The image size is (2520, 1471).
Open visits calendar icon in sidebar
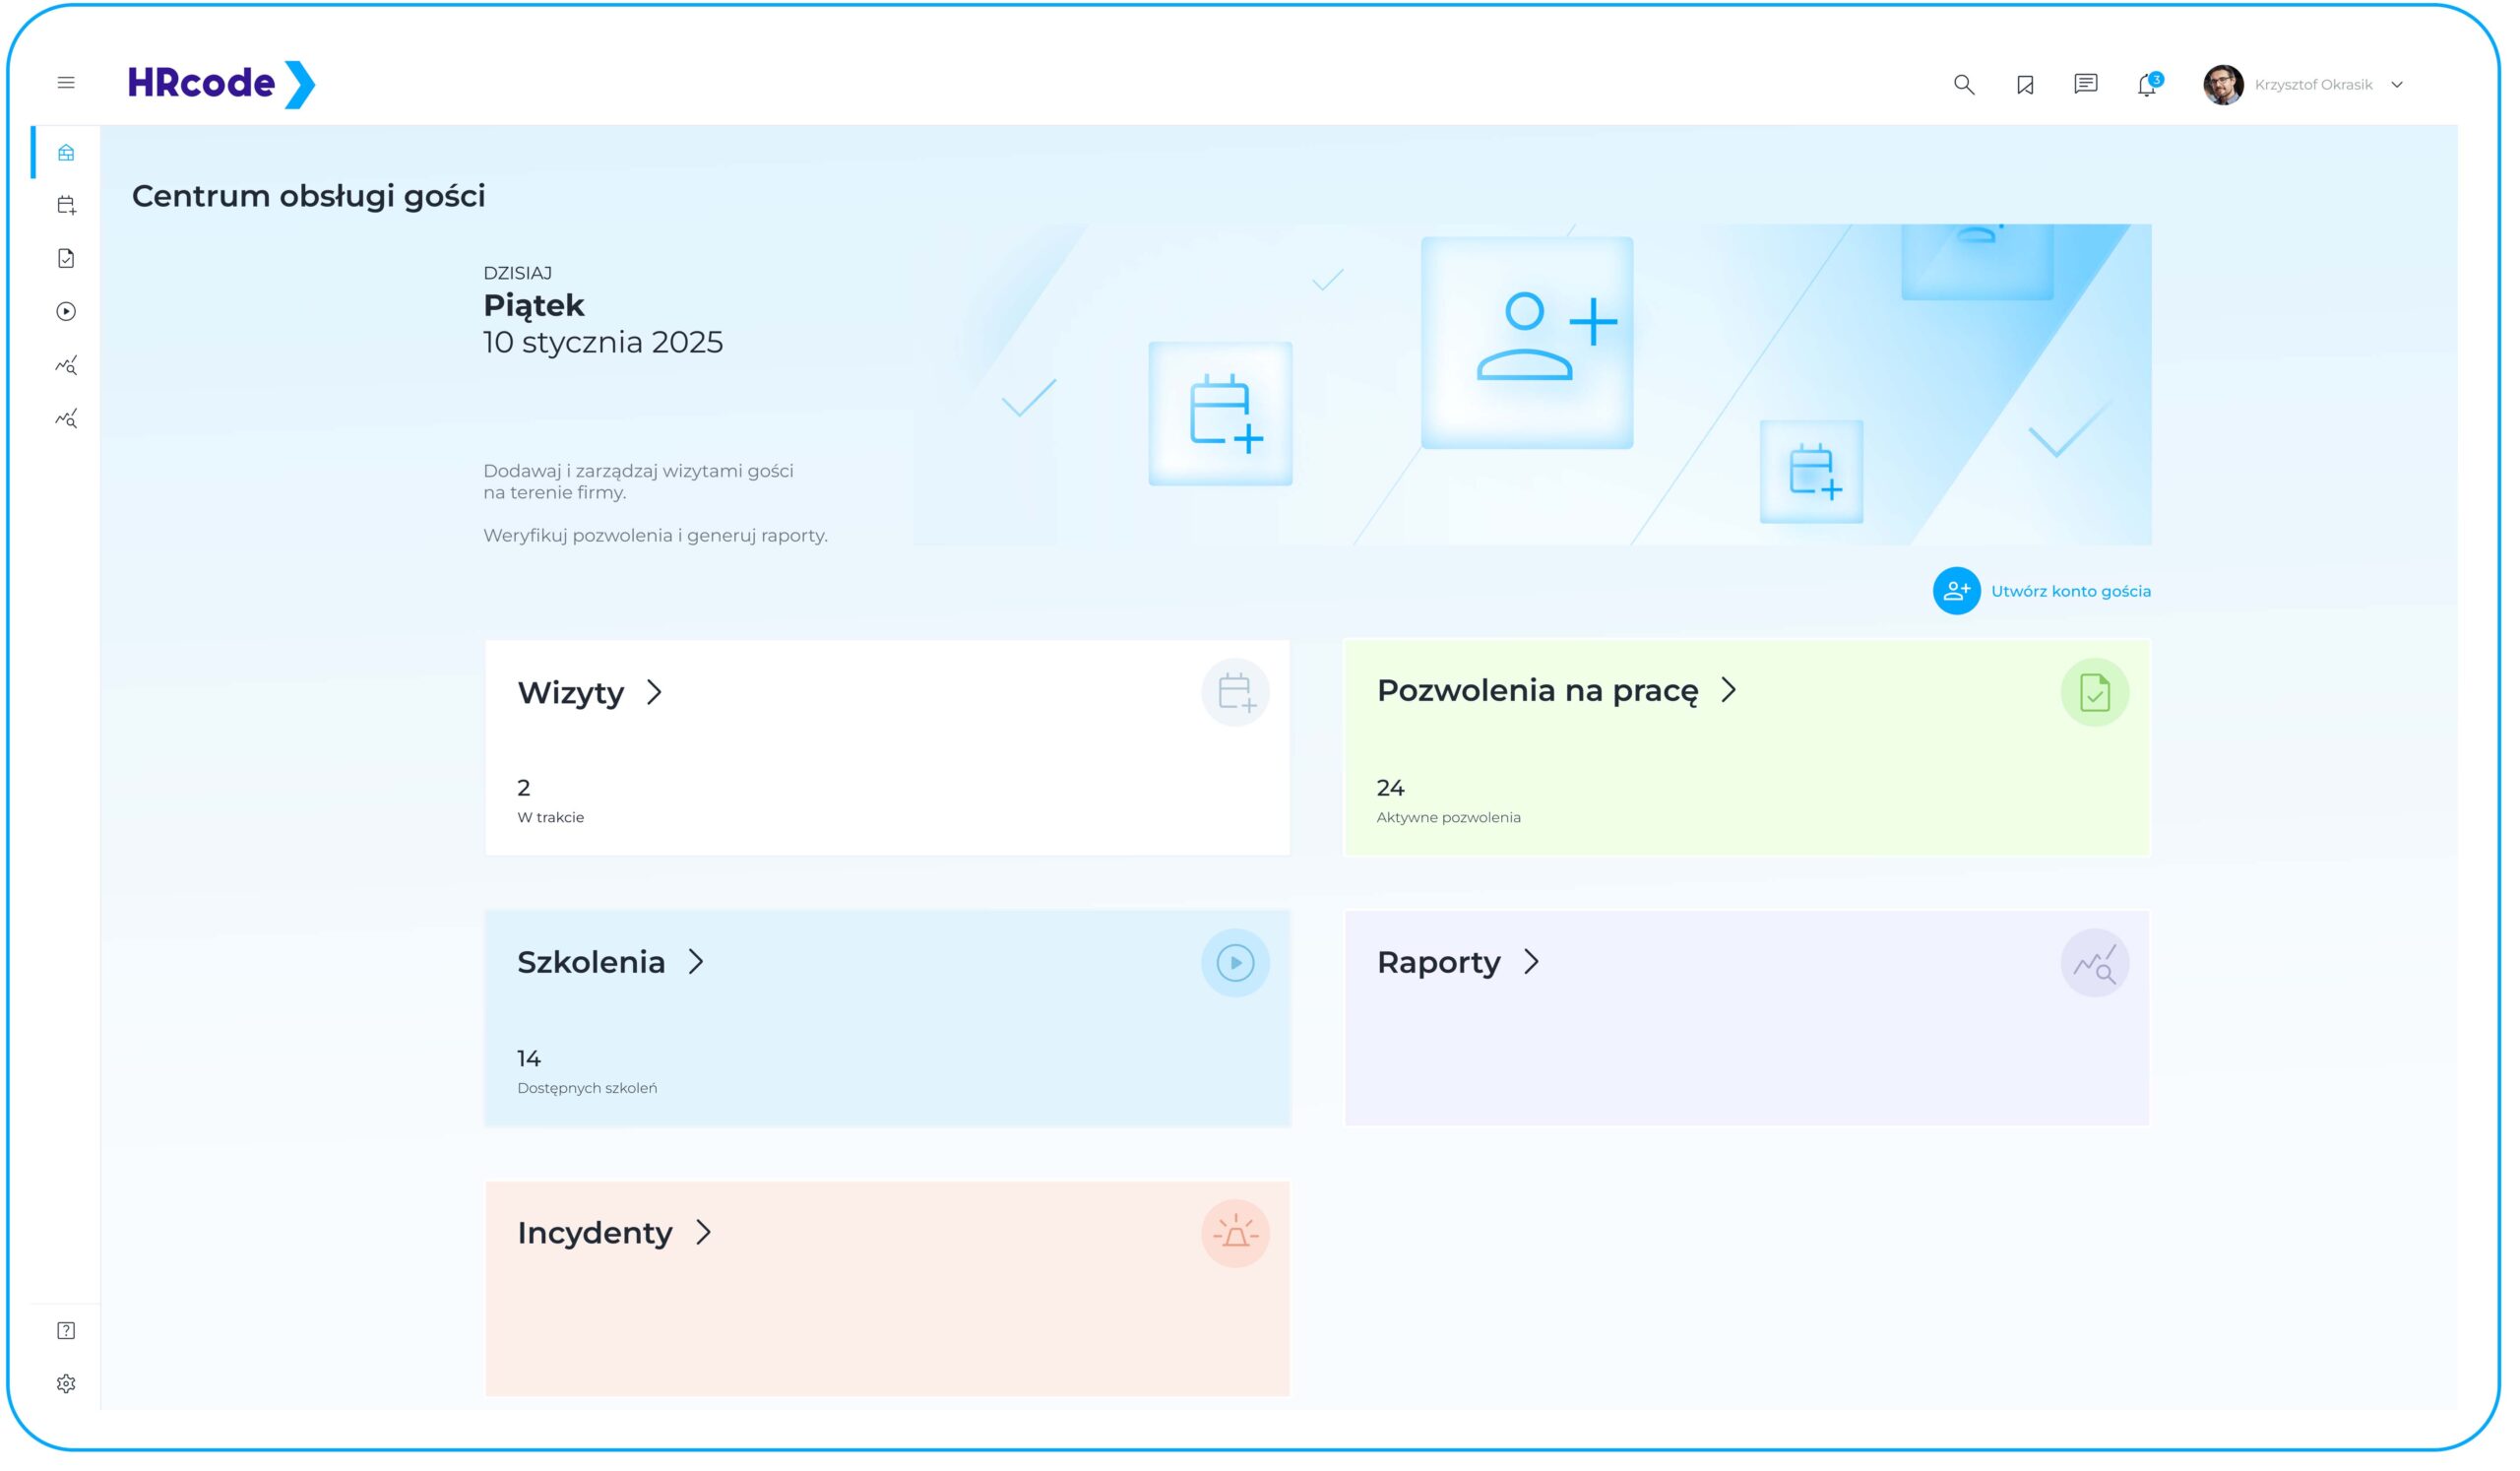click(66, 206)
